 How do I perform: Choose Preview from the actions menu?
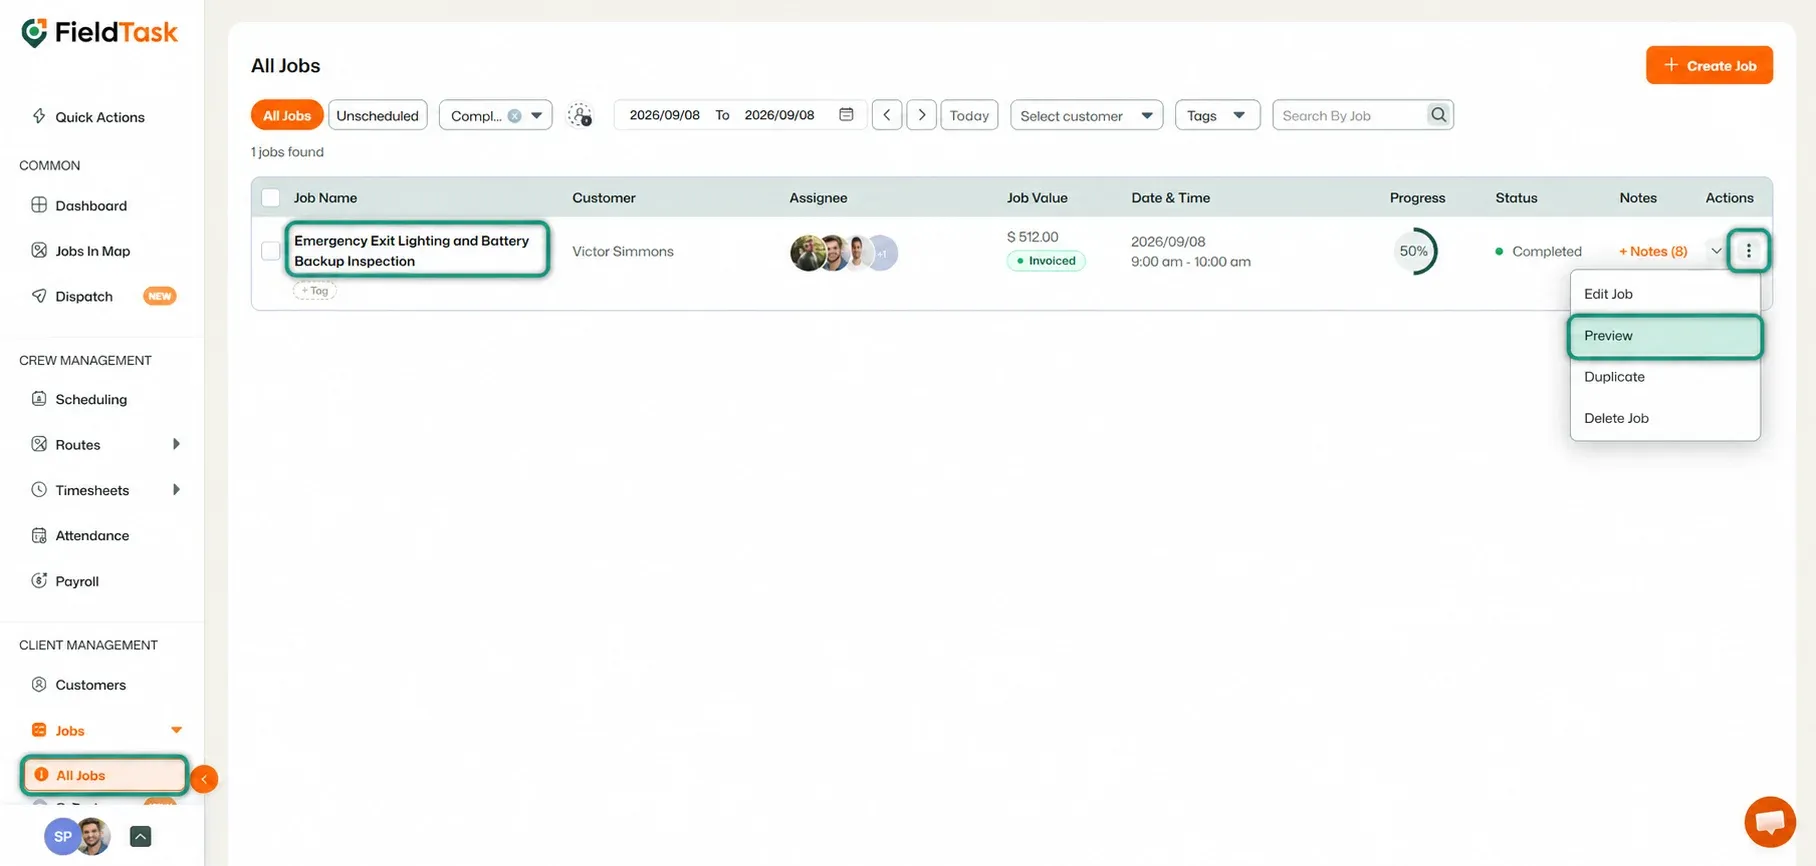point(1664,336)
